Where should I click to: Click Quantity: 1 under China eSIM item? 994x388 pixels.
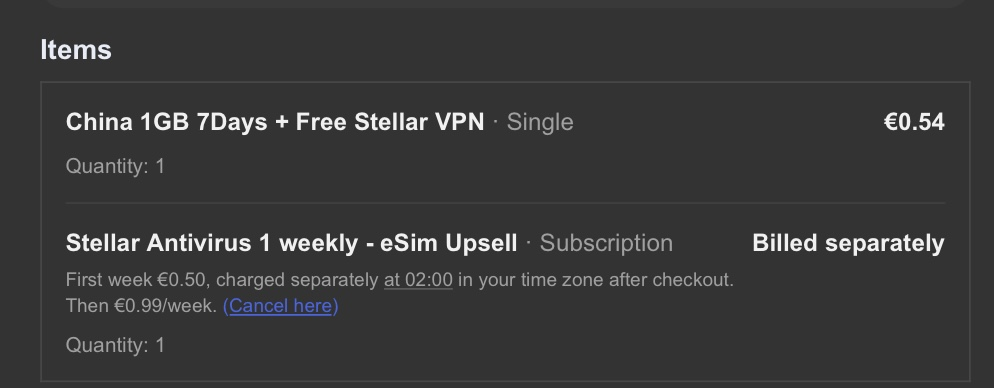point(115,167)
